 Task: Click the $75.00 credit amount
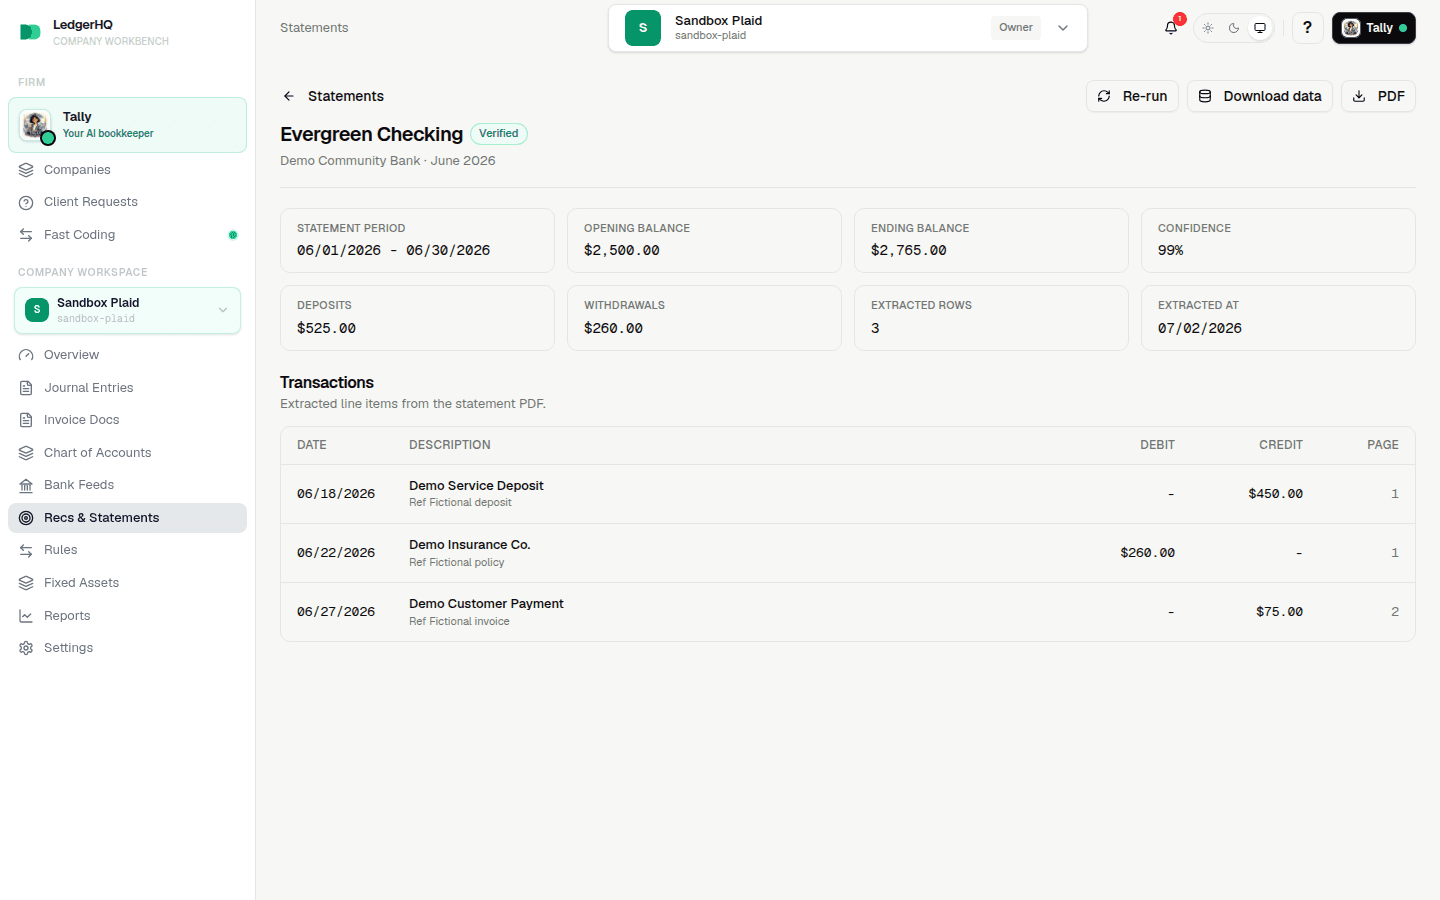coord(1279,612)
